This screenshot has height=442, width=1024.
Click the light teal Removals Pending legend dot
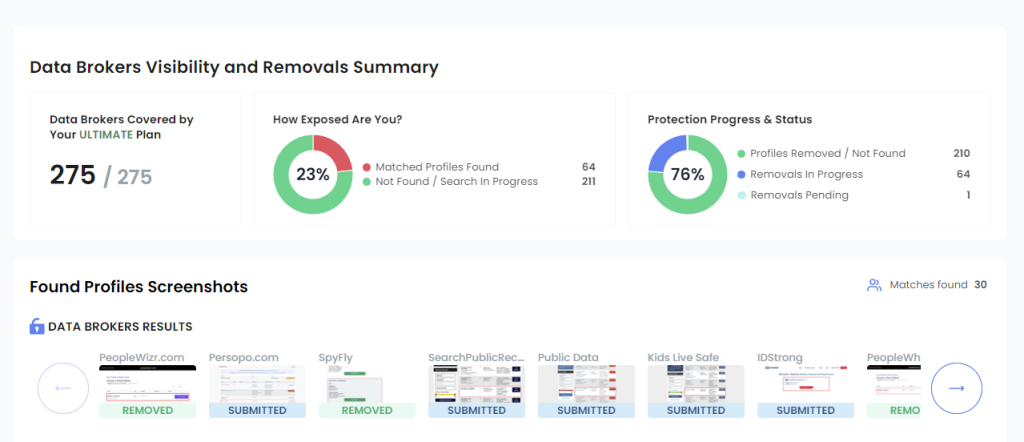click(x=741, y=195)
